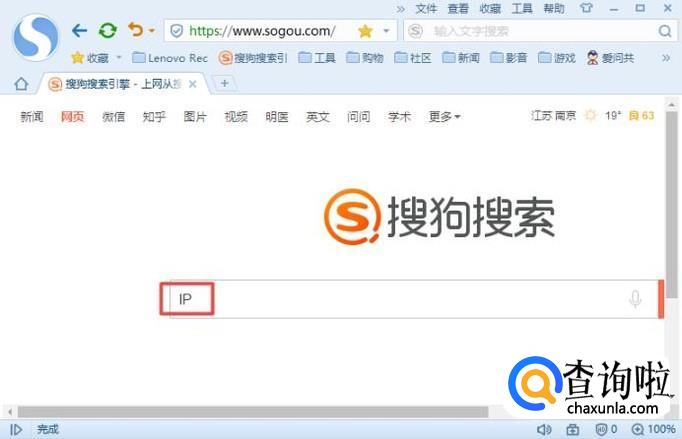Expand the 更多 categories dropdown
Image resolution: width=682 pixels, height=439 pixels.
click(445, 116)
